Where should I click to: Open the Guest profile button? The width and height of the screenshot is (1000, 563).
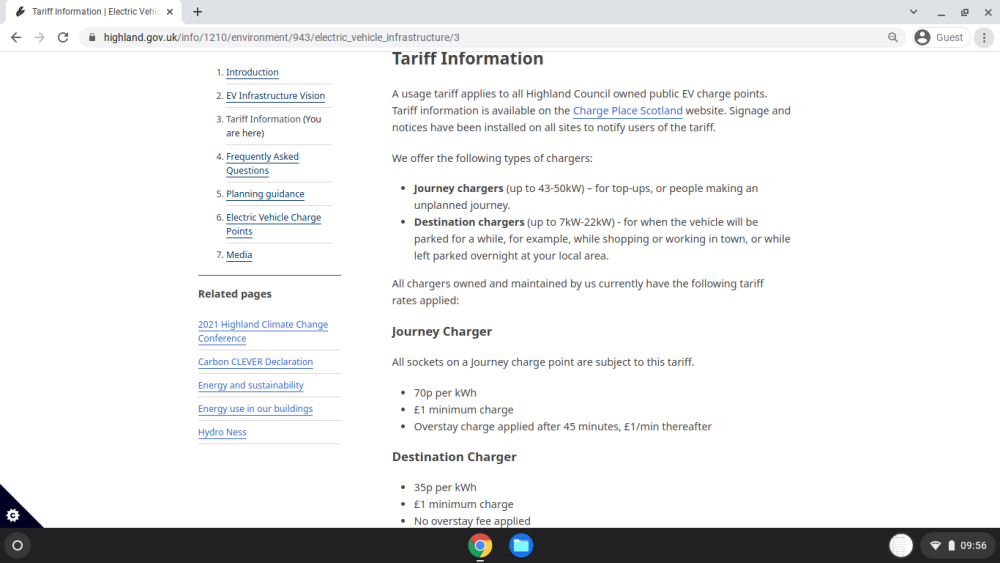click(941, 38)
